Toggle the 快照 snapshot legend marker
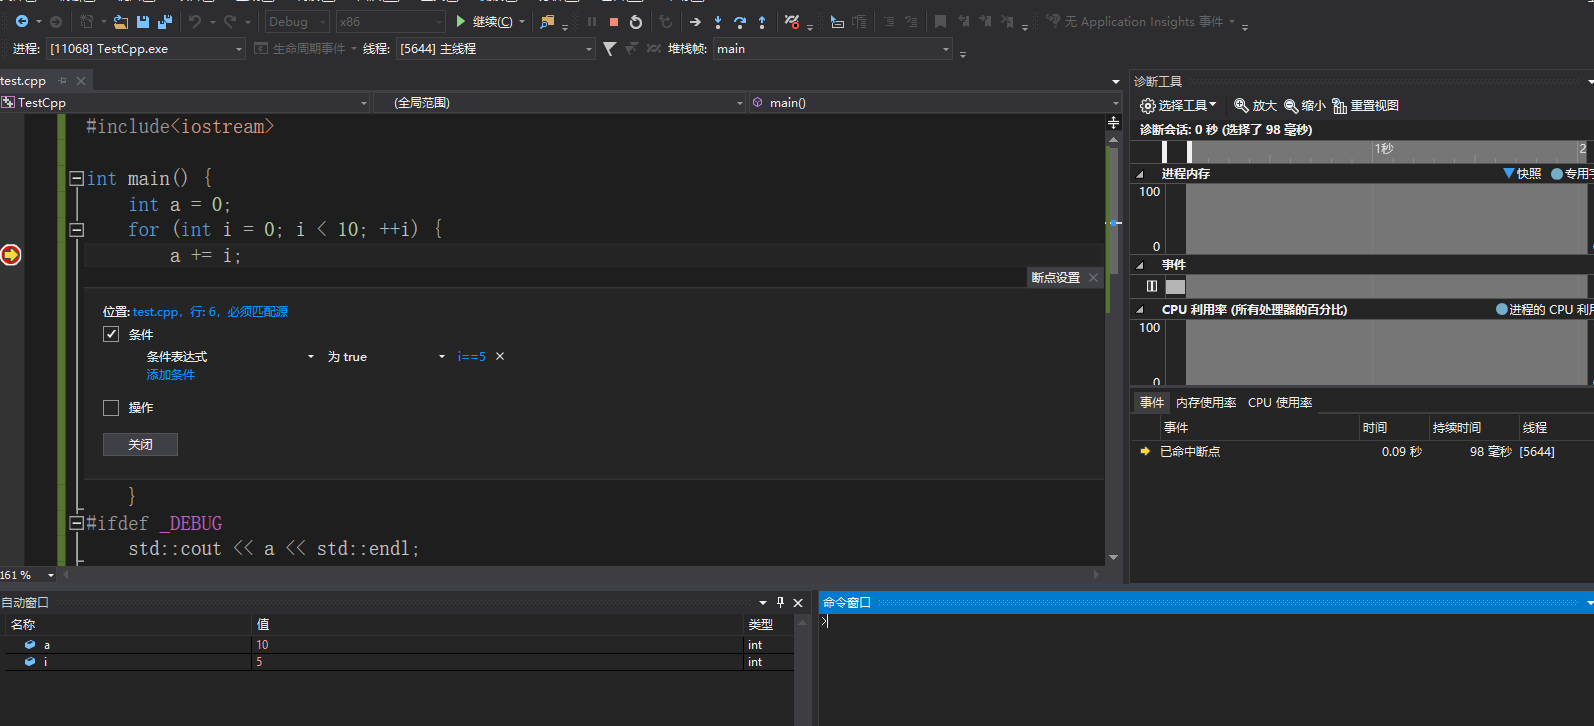The width and height of the screenshot is (1594, 726). (1508, 173)
